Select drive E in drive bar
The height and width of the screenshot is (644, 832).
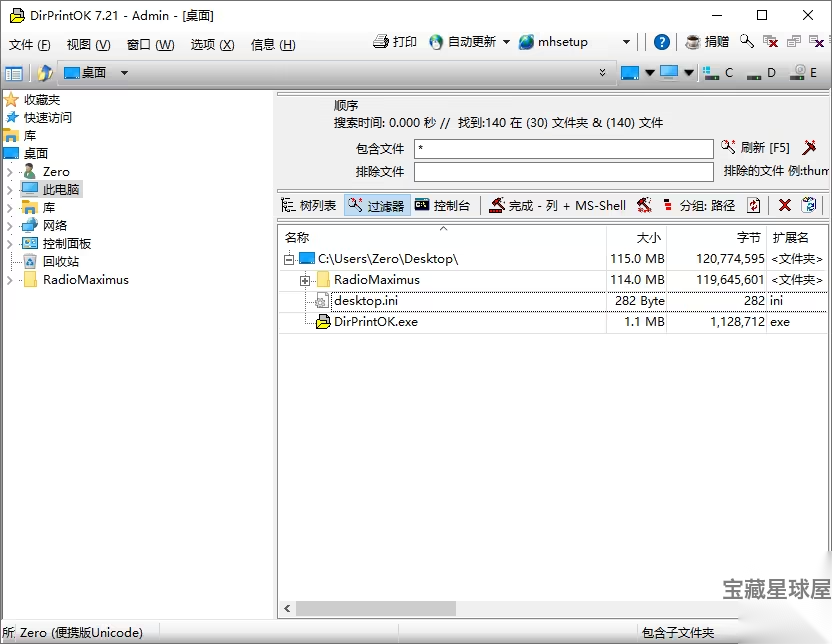(803, 73)
